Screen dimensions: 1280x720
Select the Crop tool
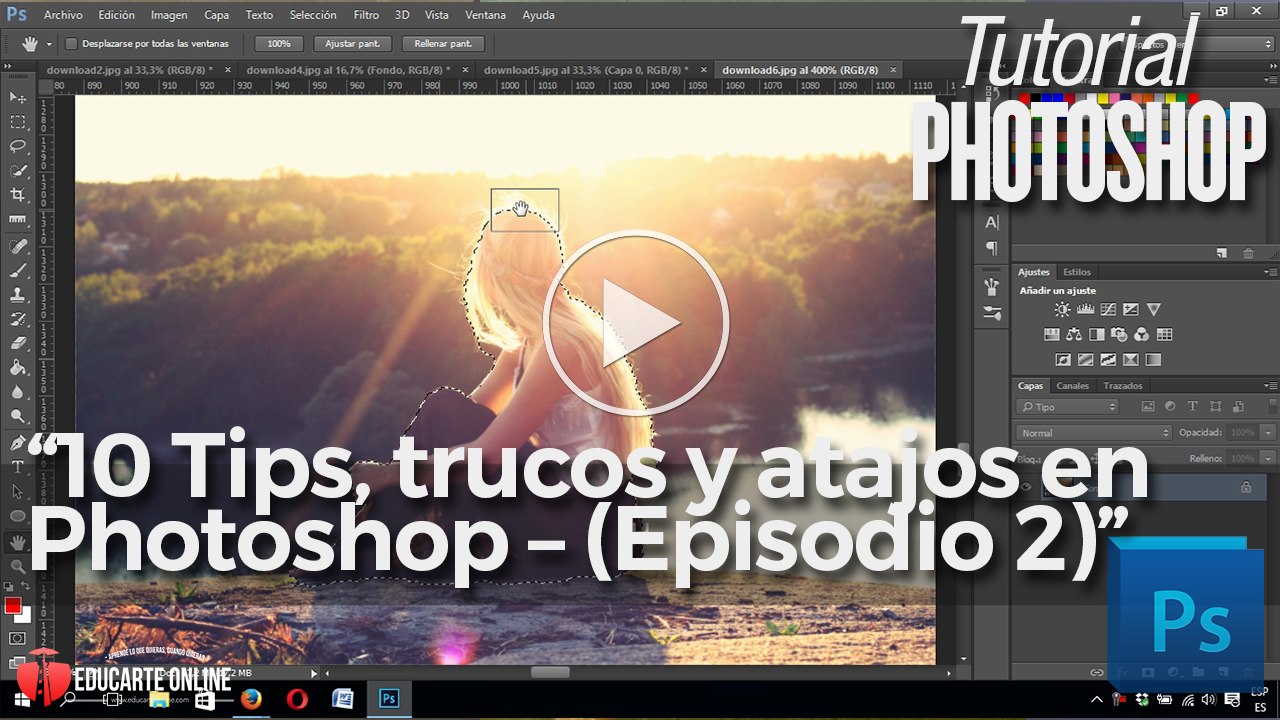click(x=18, y=195)
